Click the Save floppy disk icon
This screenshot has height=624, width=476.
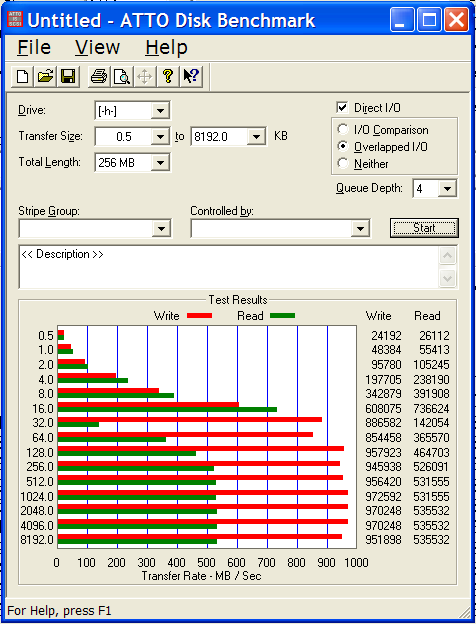[68, 76]
